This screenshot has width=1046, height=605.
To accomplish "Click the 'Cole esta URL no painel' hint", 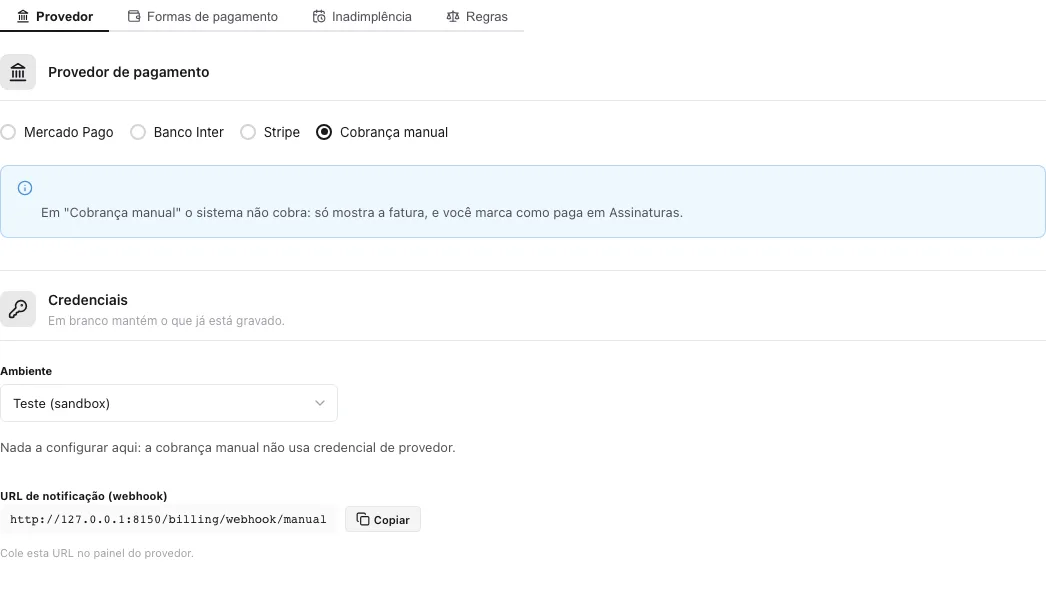I will pos(97,553).
